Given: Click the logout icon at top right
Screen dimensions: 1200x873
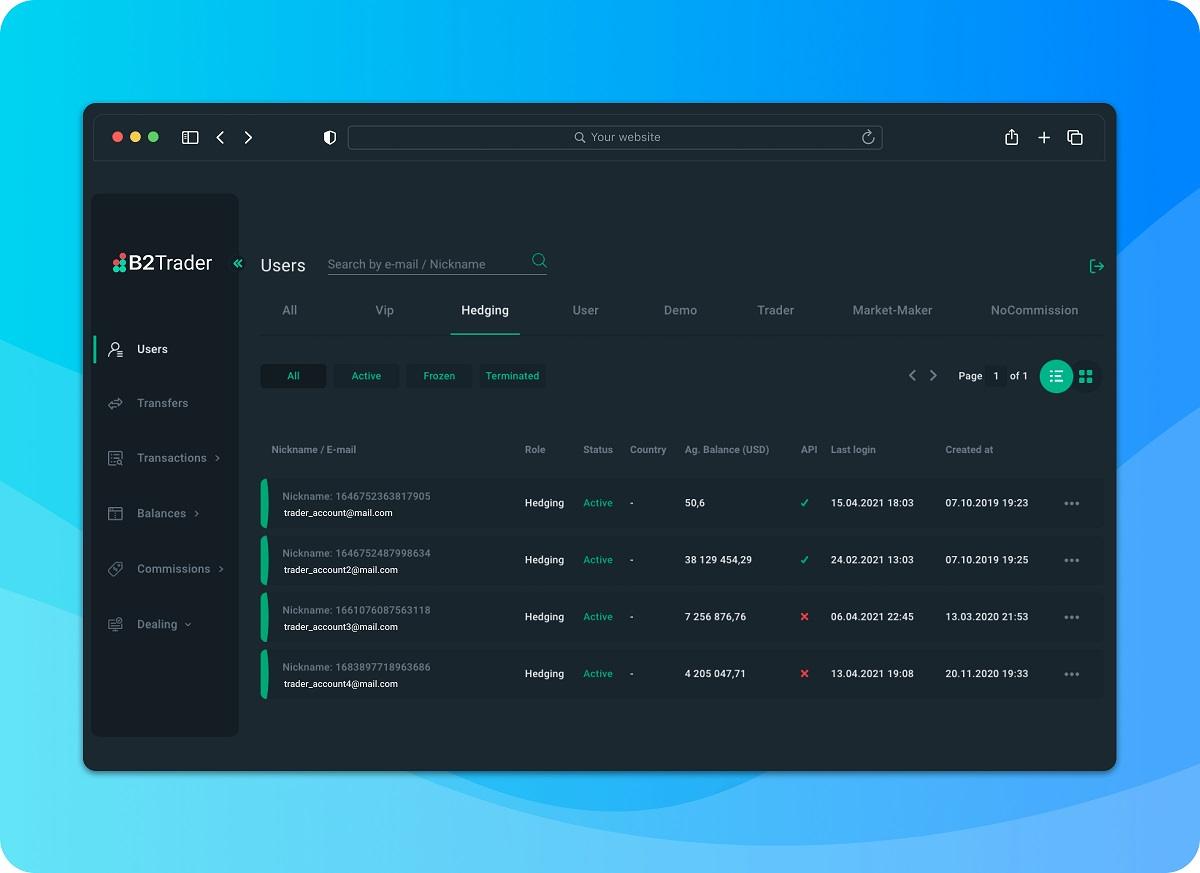Looking at the screenshot, I should tap(1097, 266).
